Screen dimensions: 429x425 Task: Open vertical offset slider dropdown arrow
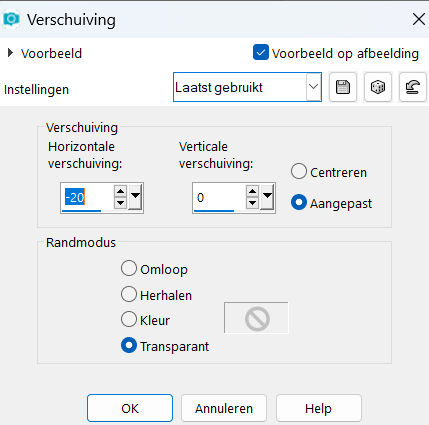(x=267, y=197)
